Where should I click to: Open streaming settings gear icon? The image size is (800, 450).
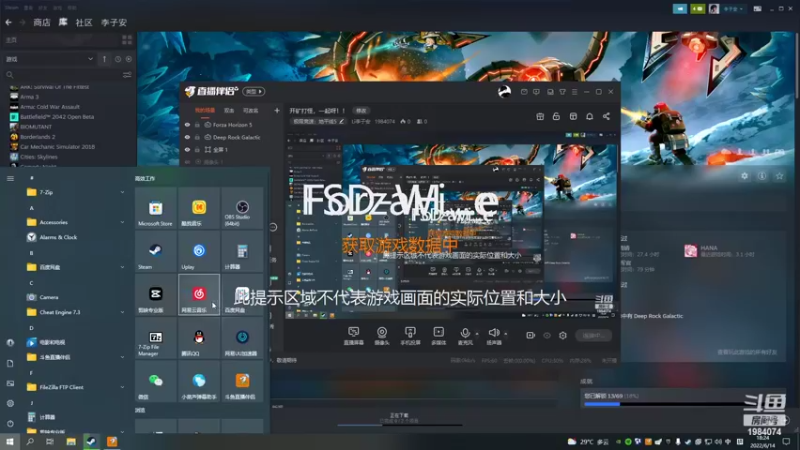563,335
